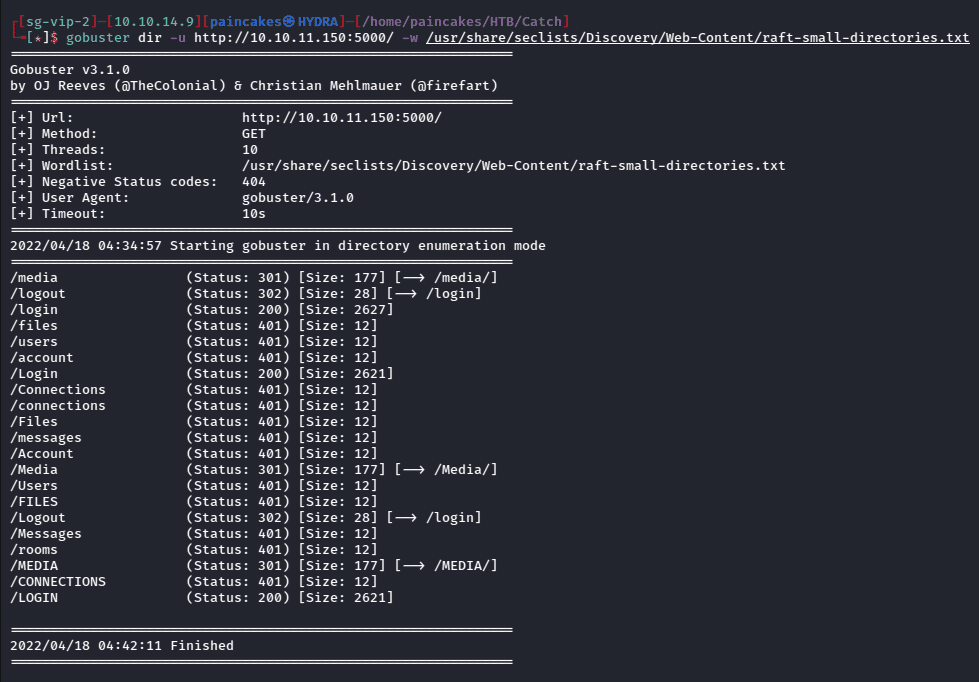The height and width of the screenshot is (682, 979).
Task: Click the /account result line
Action: pos(194,358)
